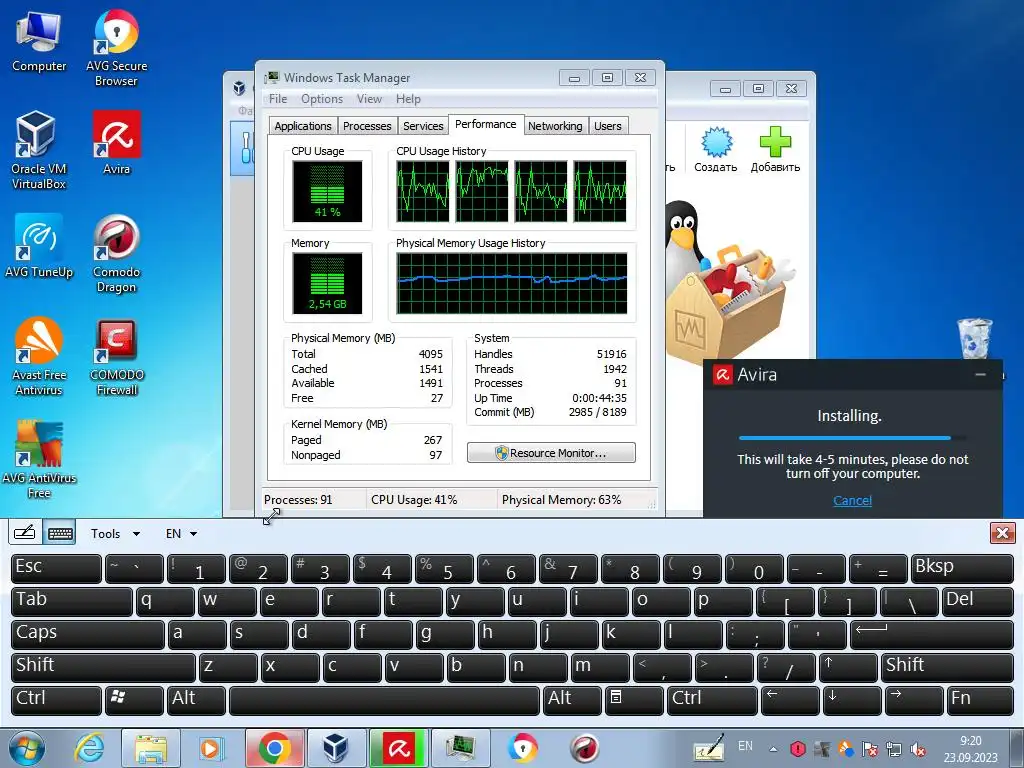Open View menu in Task Manager
This screenshot has height=768, width=1024.
(369, 99)
